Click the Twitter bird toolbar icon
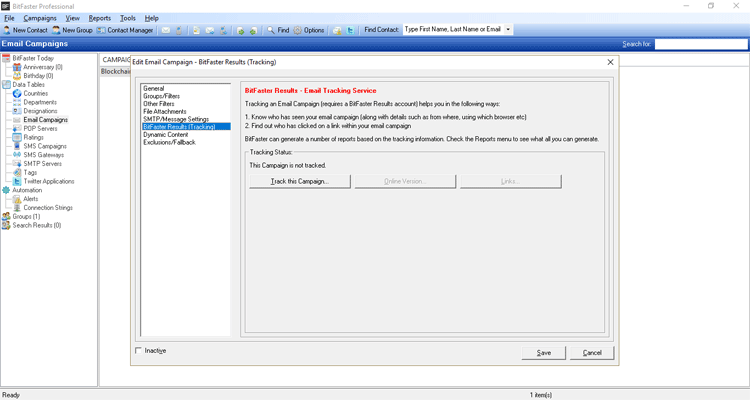Image resolution: width=750 pixels, height=400 pixels. (351, 30)
